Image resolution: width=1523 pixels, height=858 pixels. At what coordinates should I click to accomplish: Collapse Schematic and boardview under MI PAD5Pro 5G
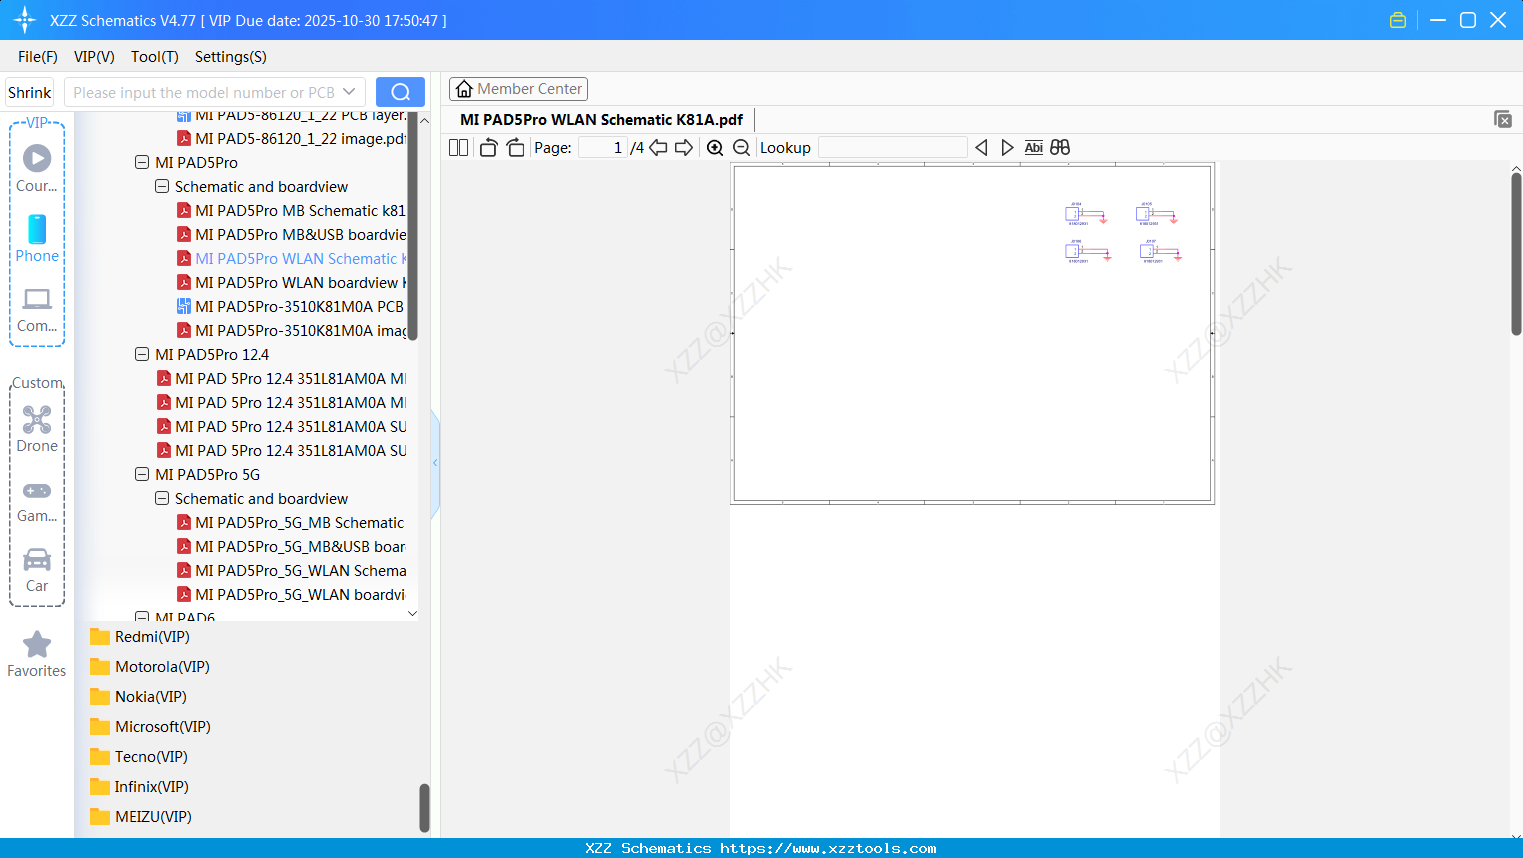point(162,498)
